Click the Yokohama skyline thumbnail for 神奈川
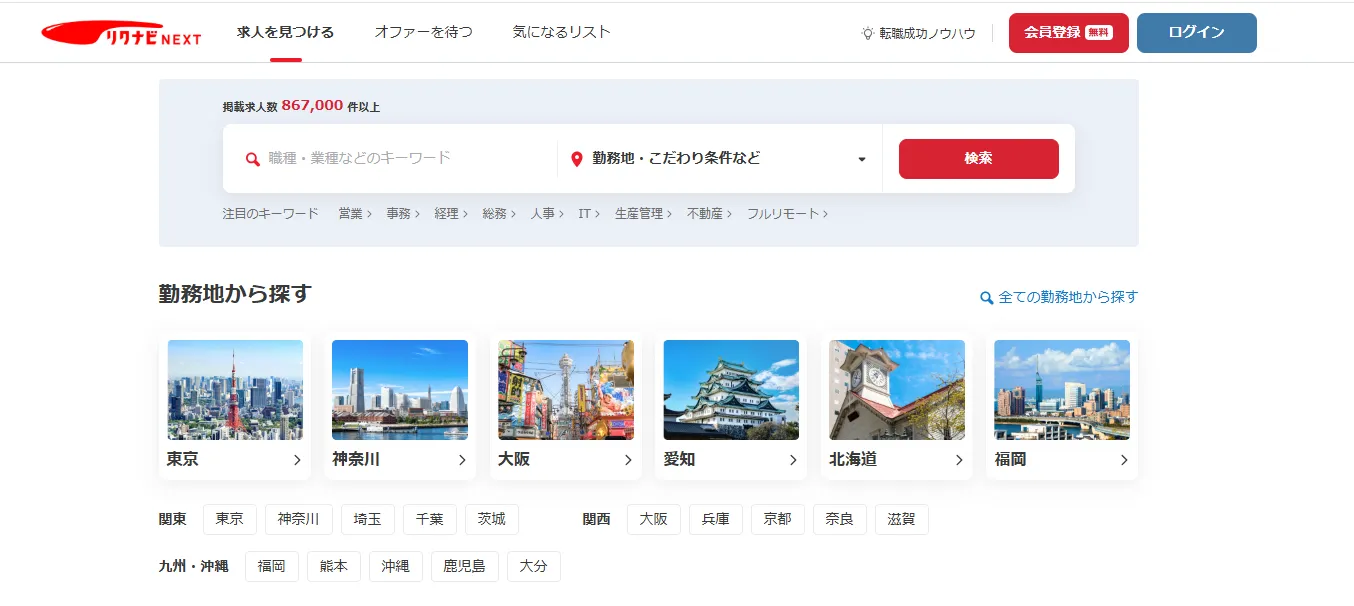The width and height of the screenshot is (1354, 606). click(x=400, y=390)
